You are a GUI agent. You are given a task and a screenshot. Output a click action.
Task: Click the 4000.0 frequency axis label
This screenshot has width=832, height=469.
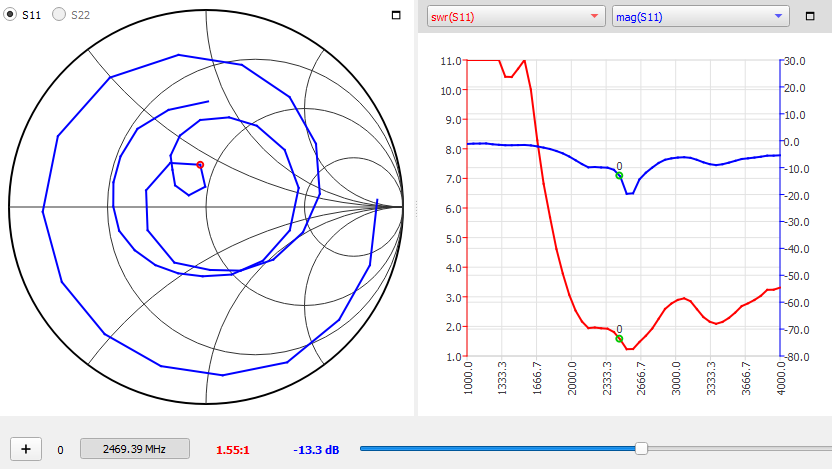(x=781, y=378)
